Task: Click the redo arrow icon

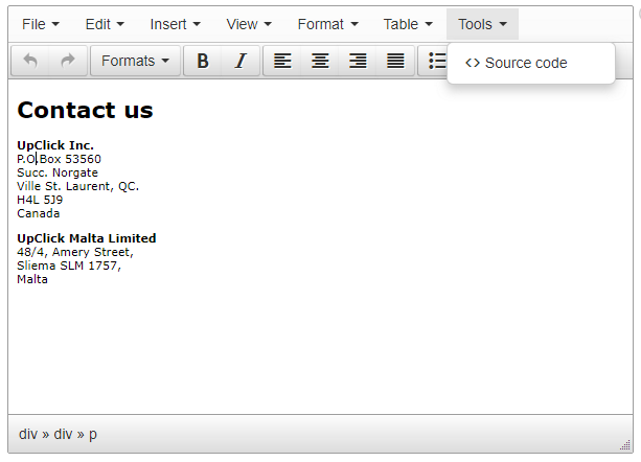Action: [68, 61]
